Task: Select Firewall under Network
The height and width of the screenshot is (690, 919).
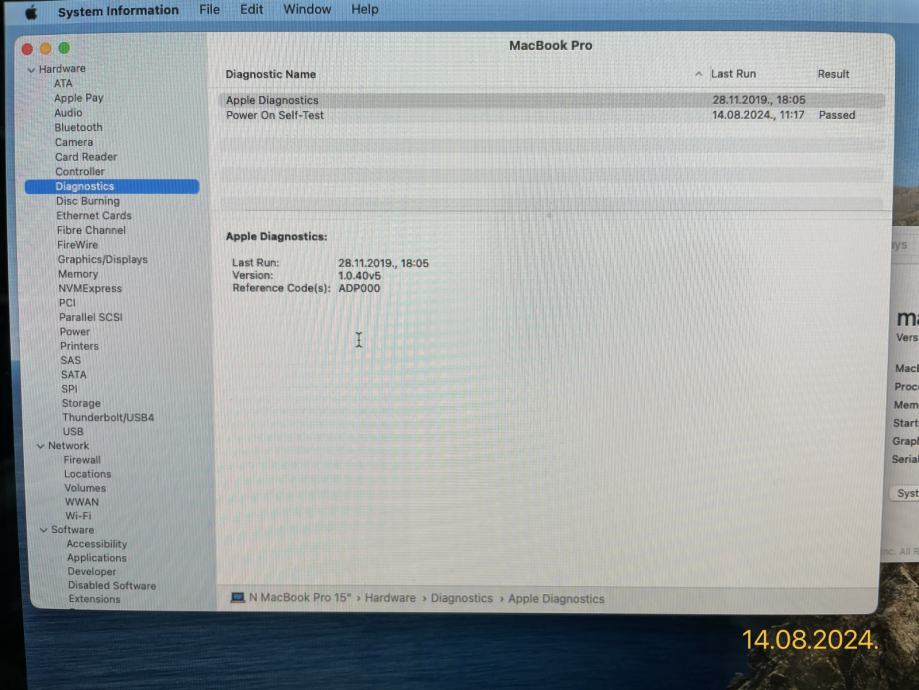Action: point(82,460)
